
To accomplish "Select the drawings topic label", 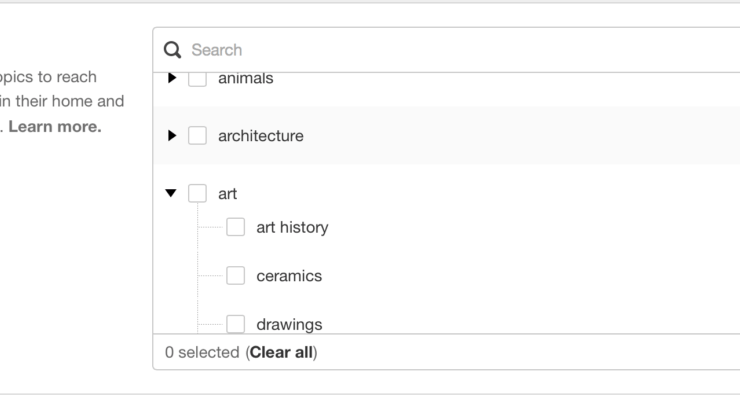I will (289, 325).
